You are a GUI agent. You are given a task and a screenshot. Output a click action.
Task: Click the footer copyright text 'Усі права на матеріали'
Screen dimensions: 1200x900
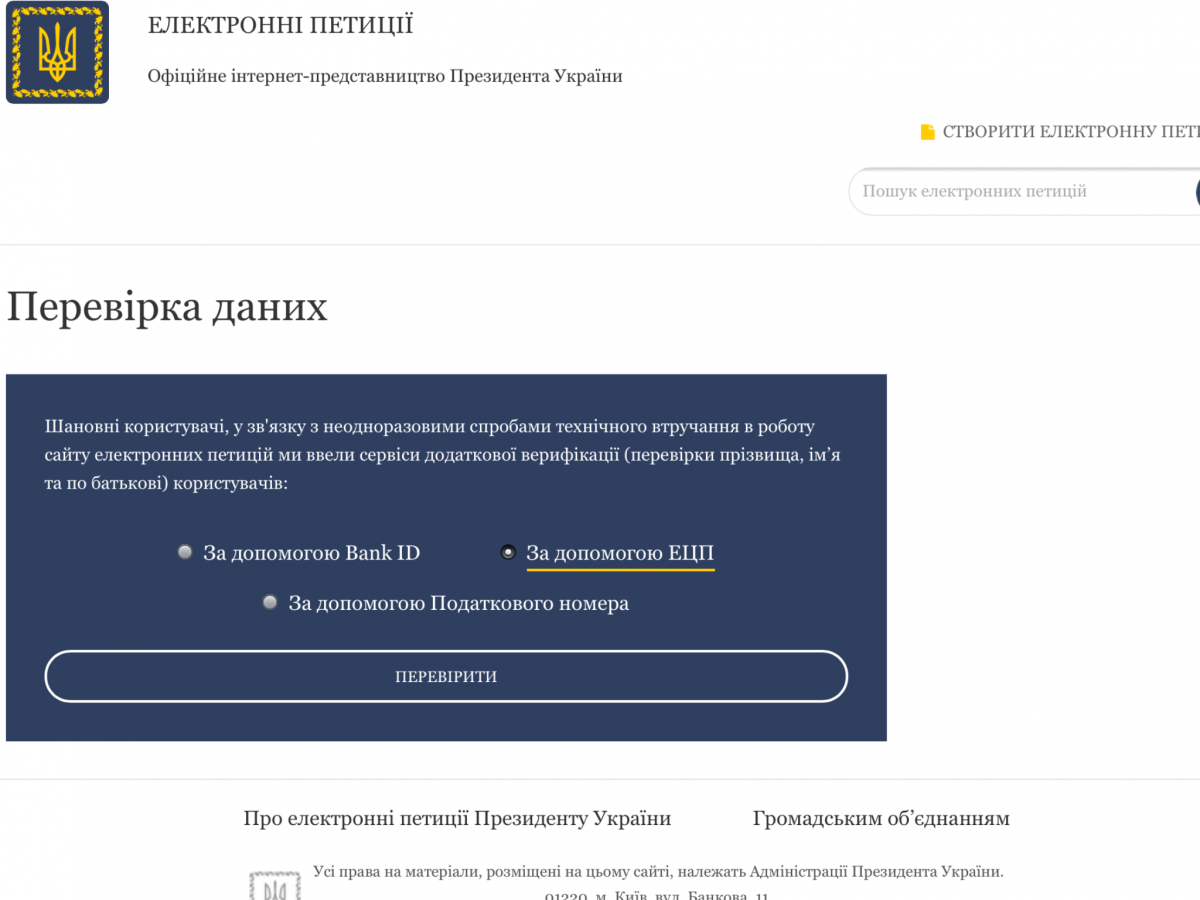[x=657, y=871]
